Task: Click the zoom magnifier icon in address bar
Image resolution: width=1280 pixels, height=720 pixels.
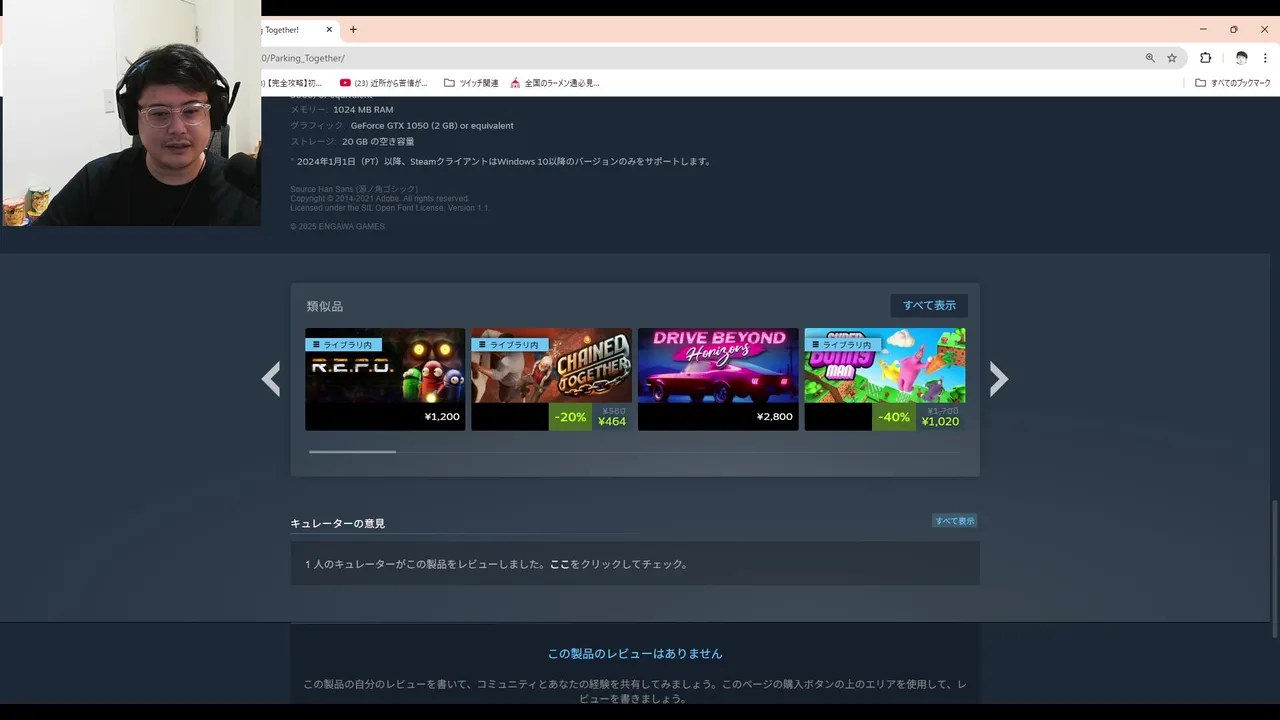Action: tap(1150, 58)
